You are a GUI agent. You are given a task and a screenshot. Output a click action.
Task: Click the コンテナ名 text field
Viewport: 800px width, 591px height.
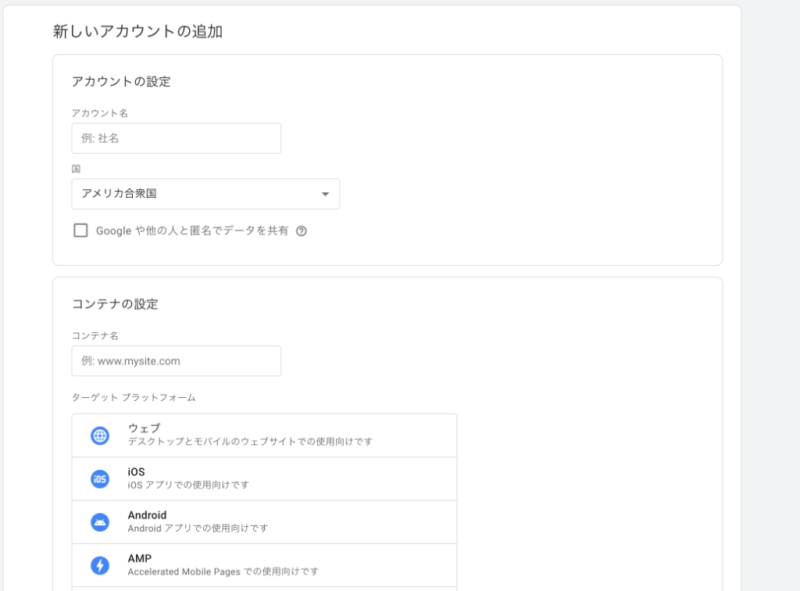point(175,360)
